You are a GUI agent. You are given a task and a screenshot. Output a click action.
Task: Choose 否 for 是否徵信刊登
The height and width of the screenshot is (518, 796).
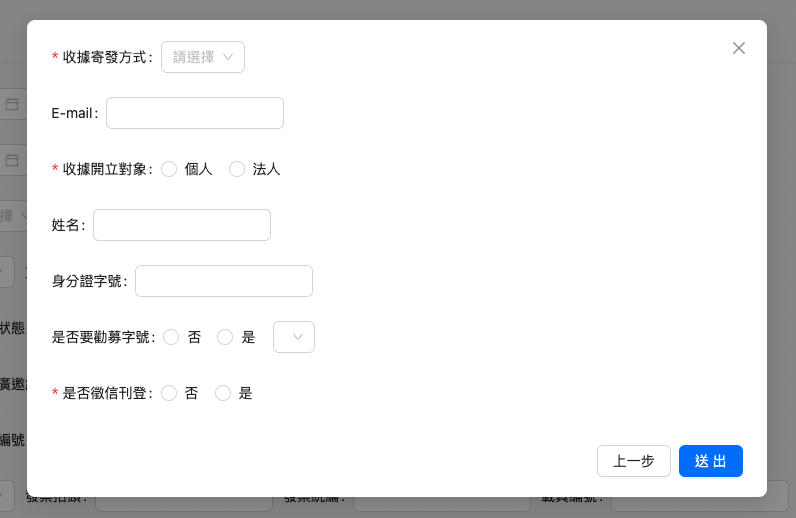coord(169,393)
